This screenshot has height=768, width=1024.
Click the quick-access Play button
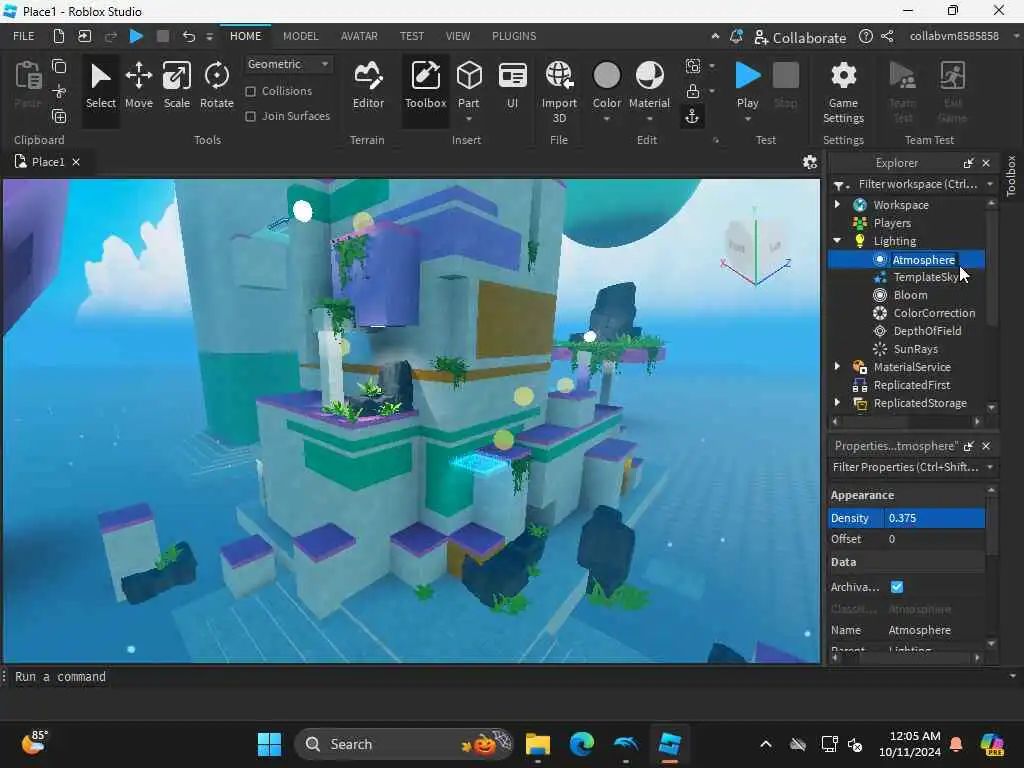[x=136, y=37]
